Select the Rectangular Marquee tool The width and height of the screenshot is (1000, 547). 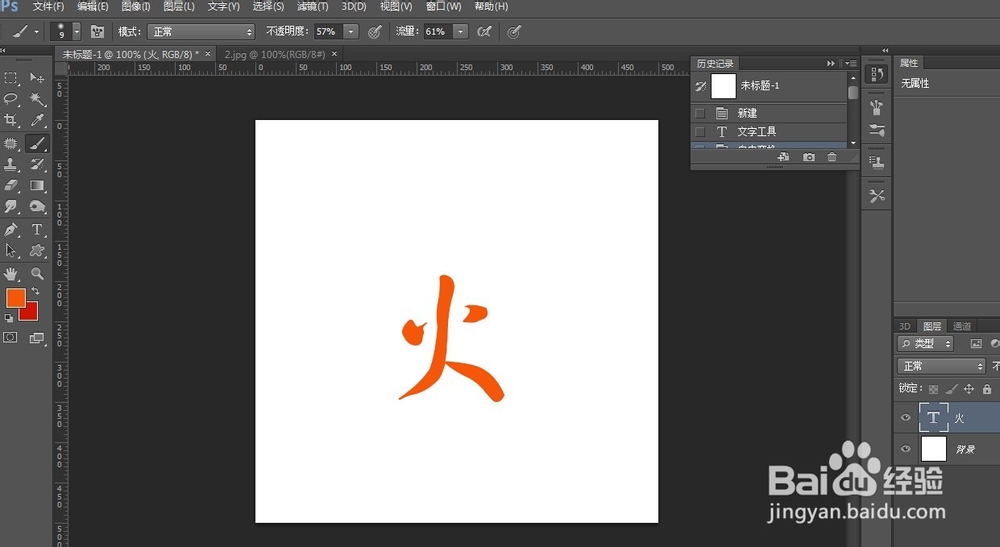11,78
